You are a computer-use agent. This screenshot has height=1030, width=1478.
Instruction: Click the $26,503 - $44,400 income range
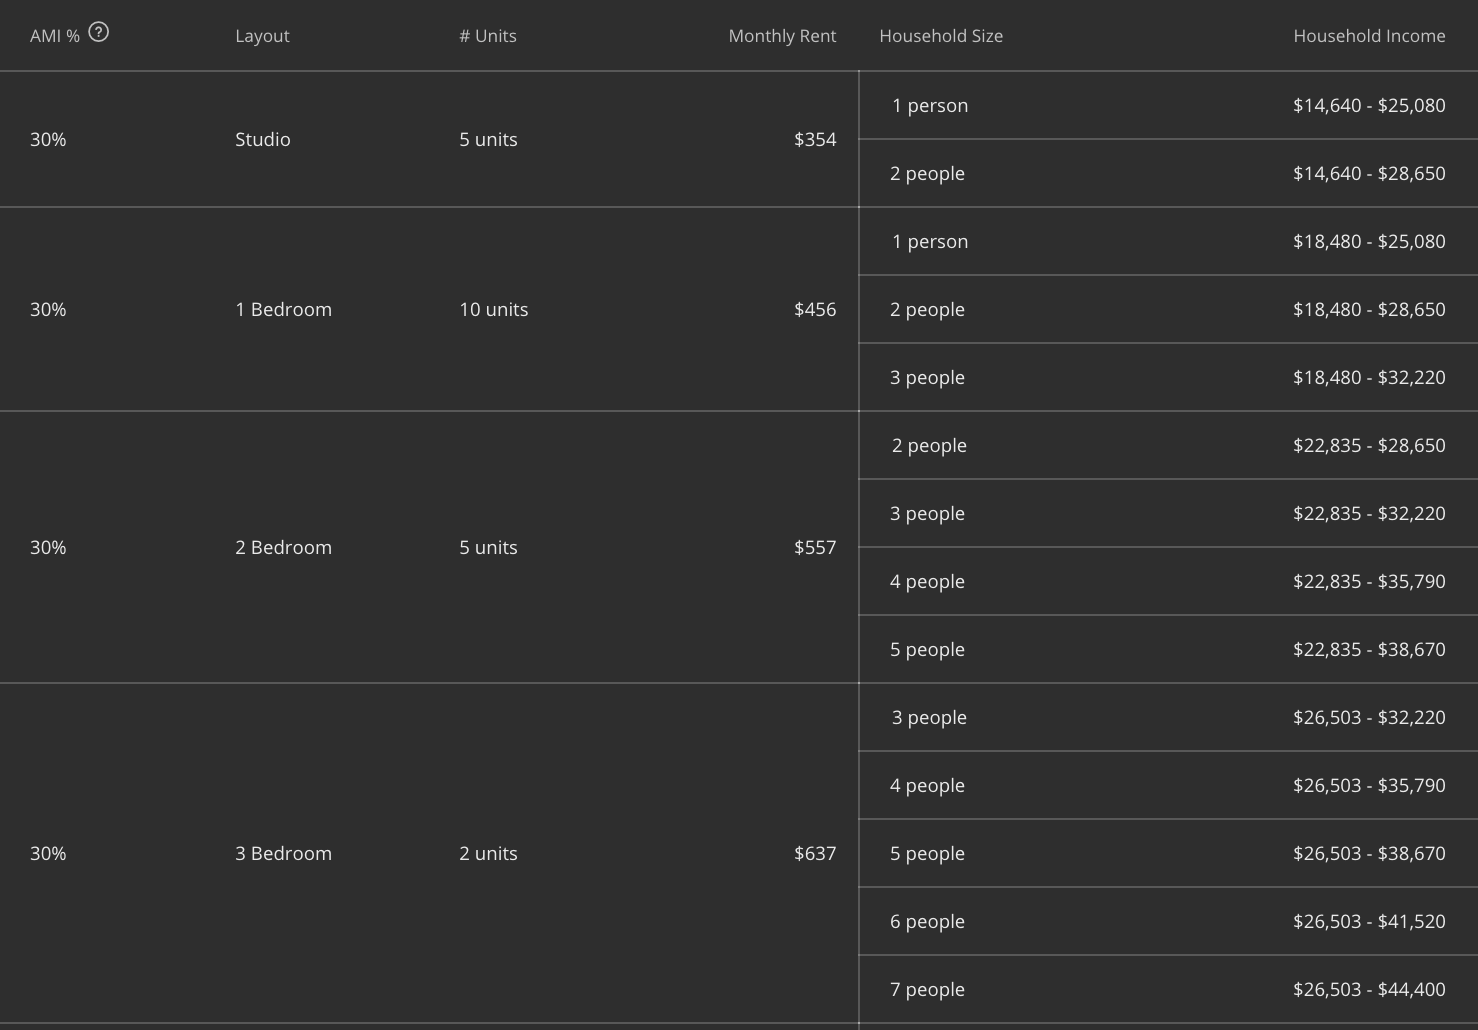pyautogui.click(x=1369, y=990)
